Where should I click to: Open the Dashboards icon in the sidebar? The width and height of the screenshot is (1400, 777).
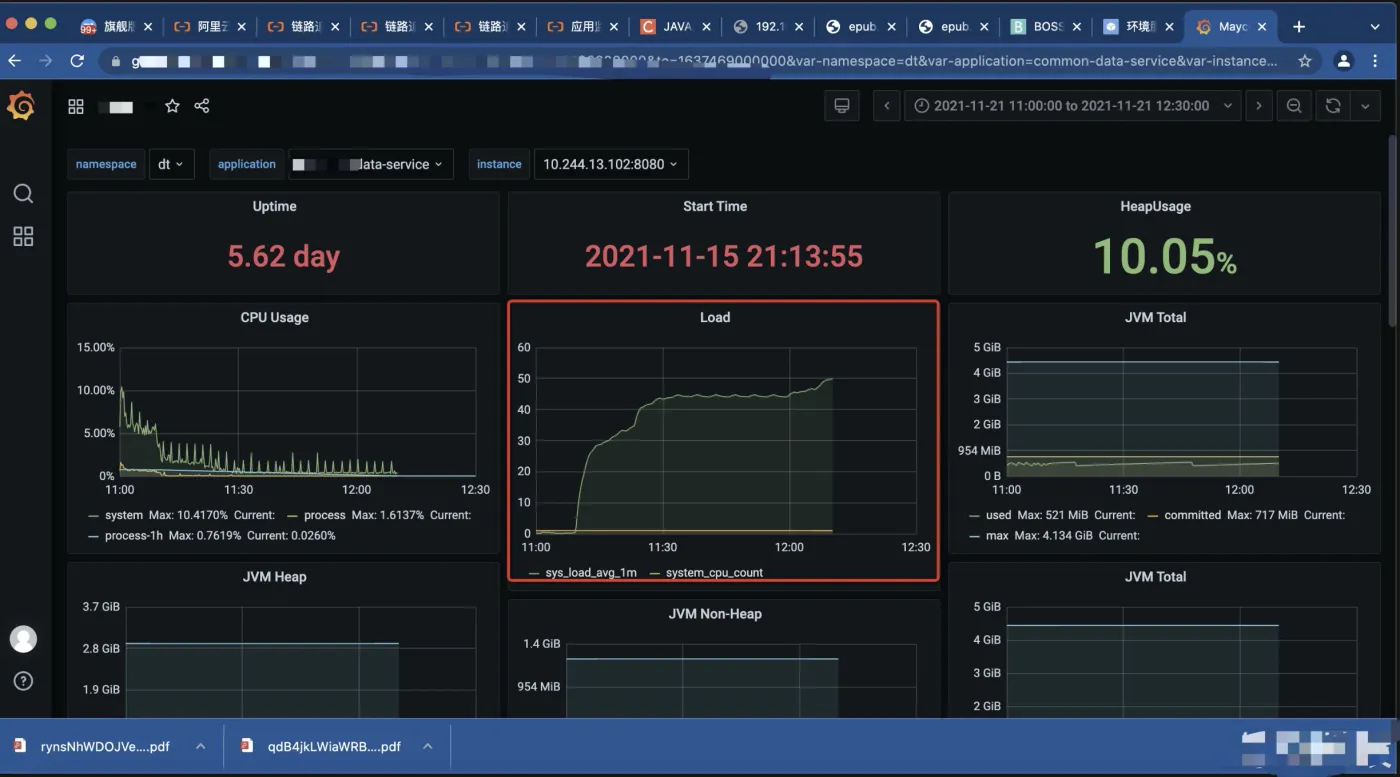(23, 237)
